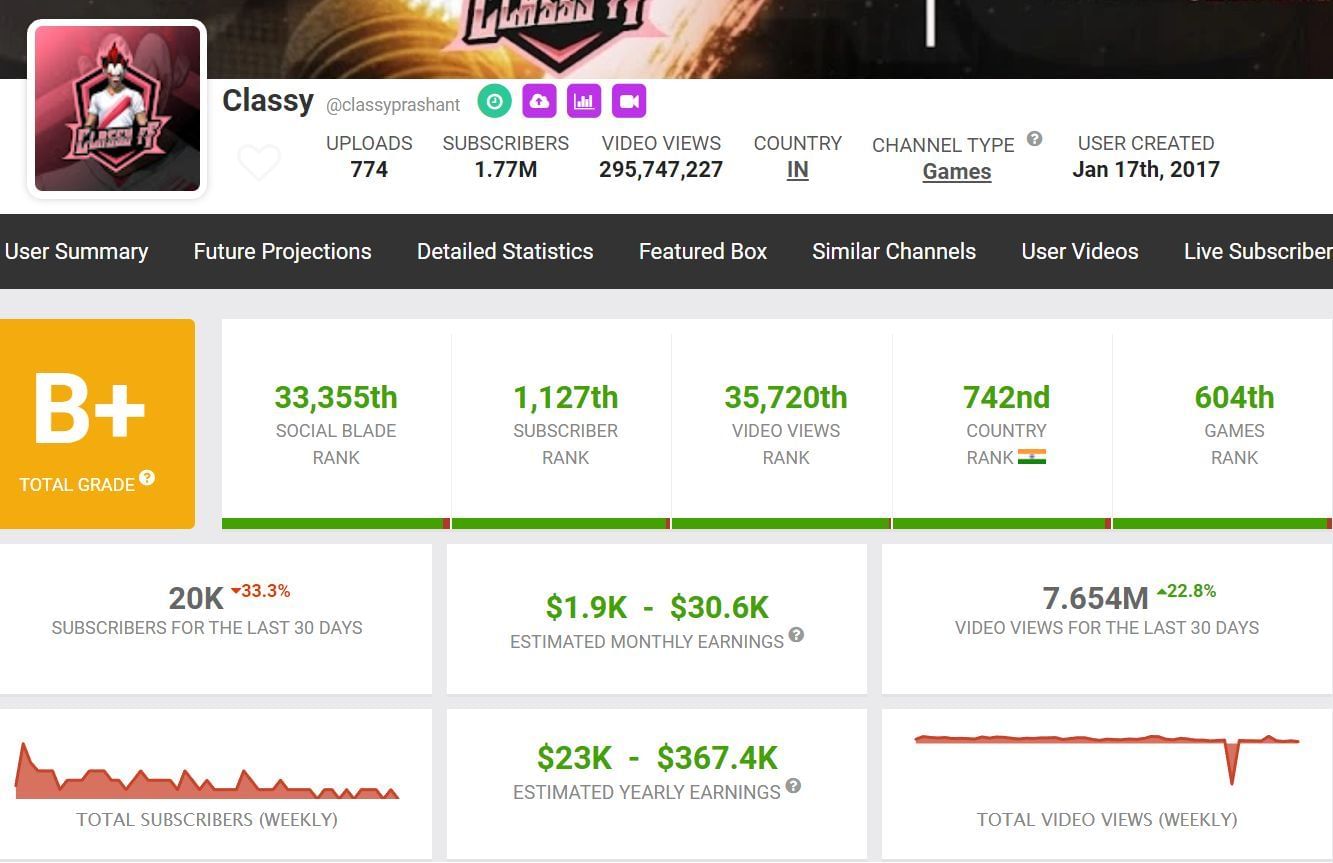
Task: Select the Featured Box tab
Action: click(703, 252)
